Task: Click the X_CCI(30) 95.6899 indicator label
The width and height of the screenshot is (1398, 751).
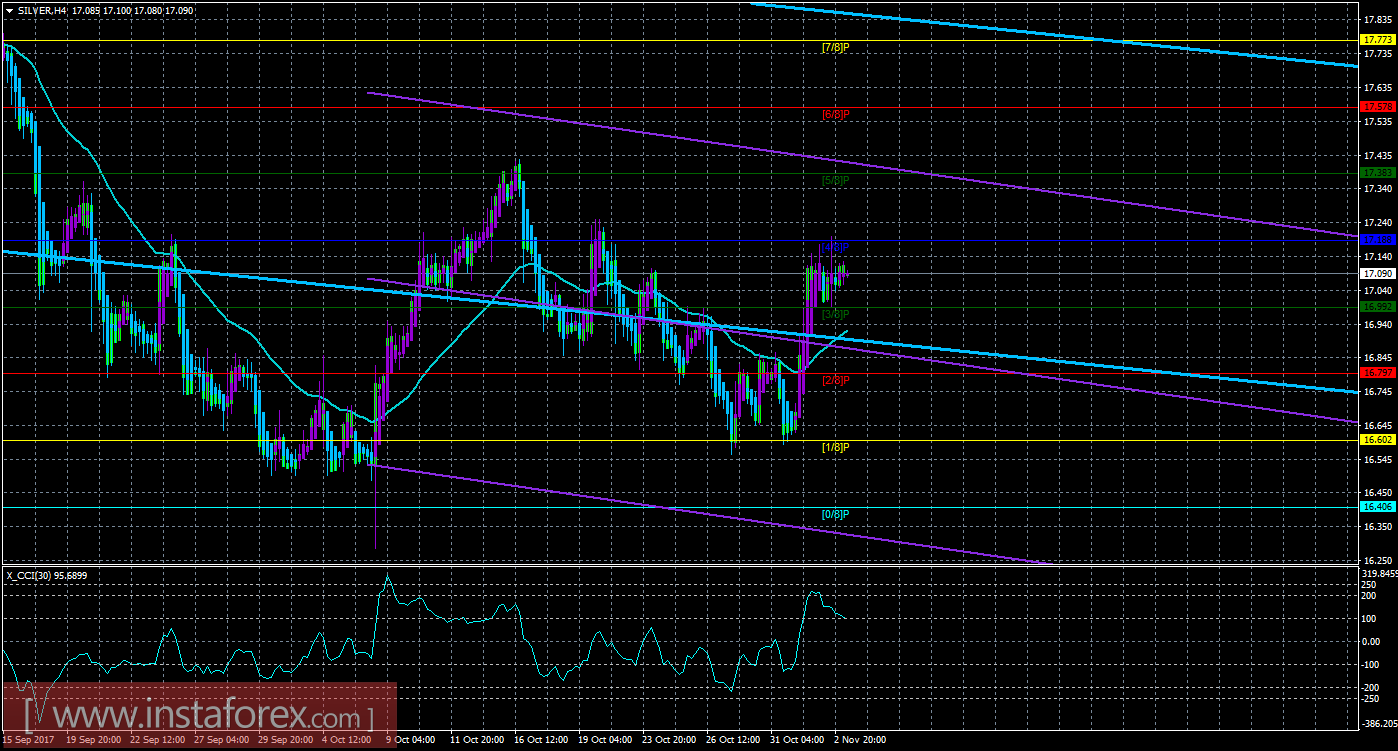Action: (47, 575)
